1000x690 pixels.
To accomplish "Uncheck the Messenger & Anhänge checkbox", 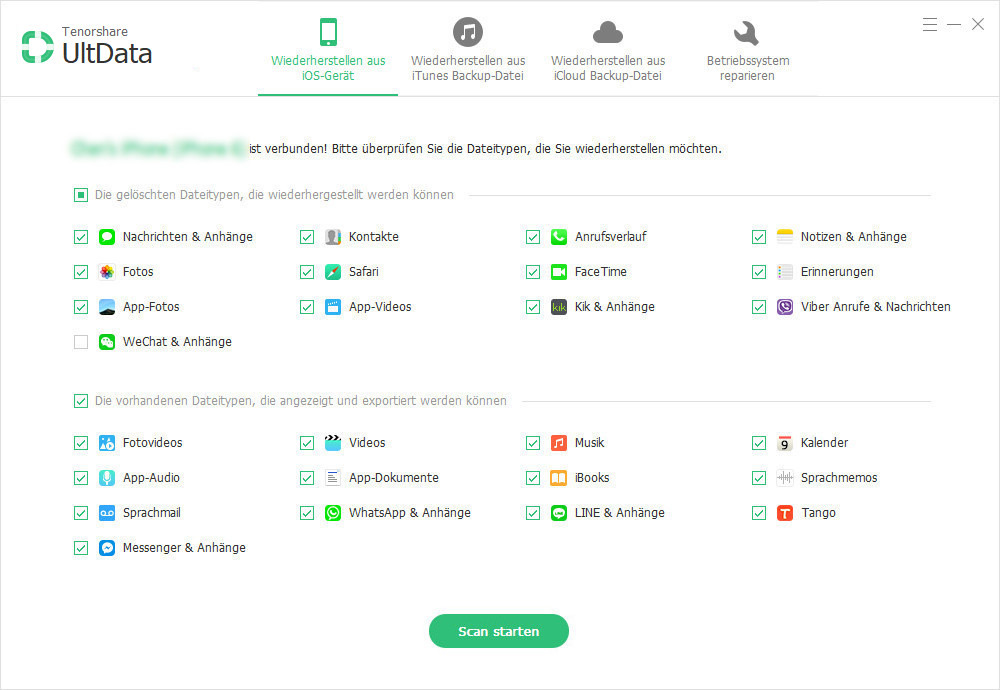I will coord(81,548).
